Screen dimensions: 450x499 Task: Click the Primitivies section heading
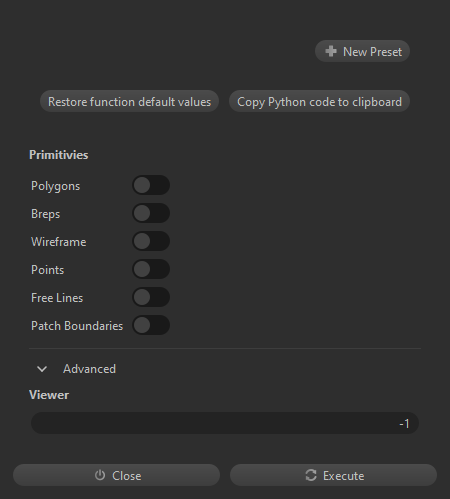pyautogui.click(x=59, y=155)
